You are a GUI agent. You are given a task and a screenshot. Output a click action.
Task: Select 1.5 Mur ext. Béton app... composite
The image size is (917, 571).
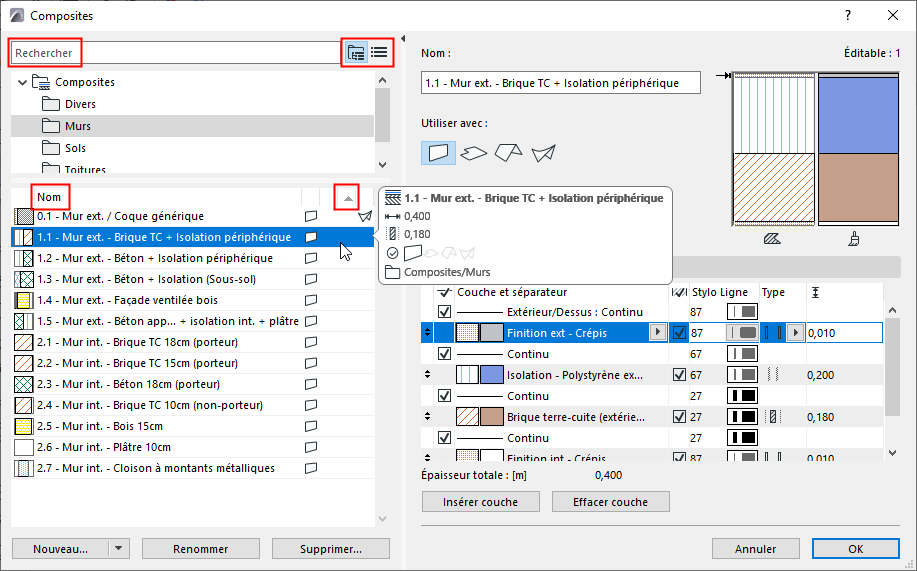[193, 321]
